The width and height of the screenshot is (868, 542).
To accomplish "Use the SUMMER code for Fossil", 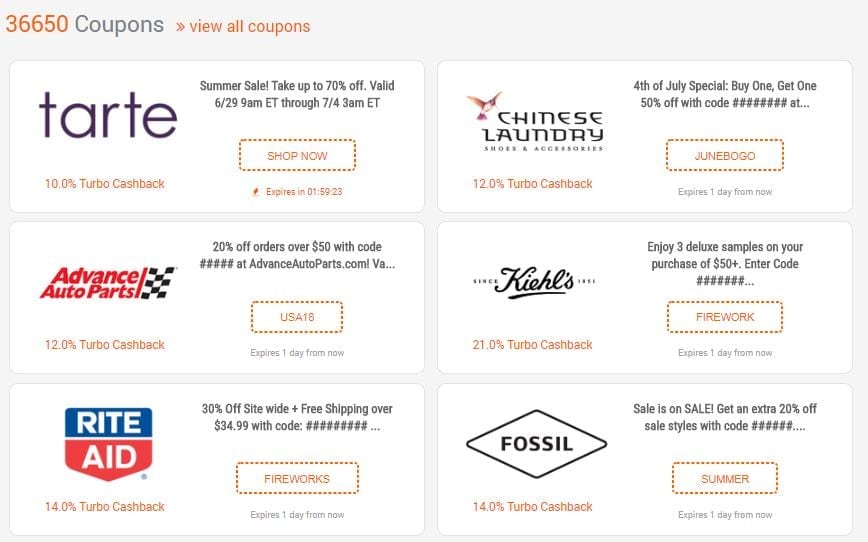I will coord(725,478).
